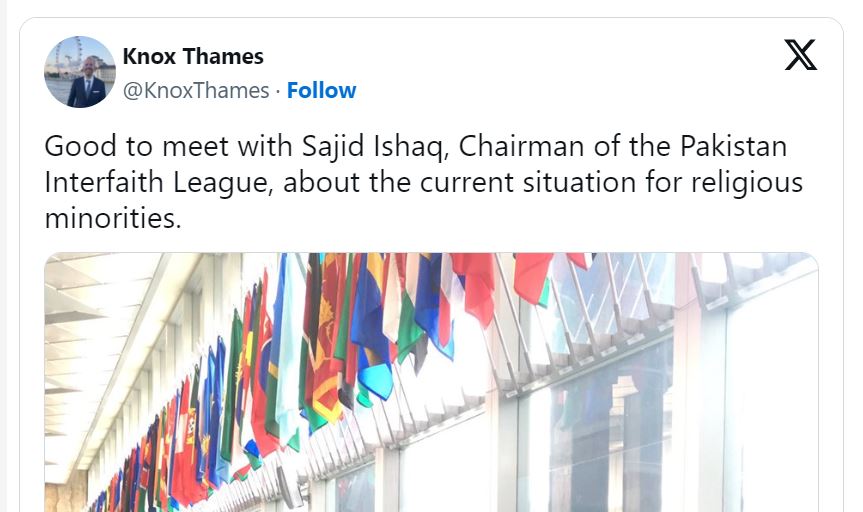Open the @KnoxThames handle link
This screenshot has height=512, width=863.
point(196,90)
